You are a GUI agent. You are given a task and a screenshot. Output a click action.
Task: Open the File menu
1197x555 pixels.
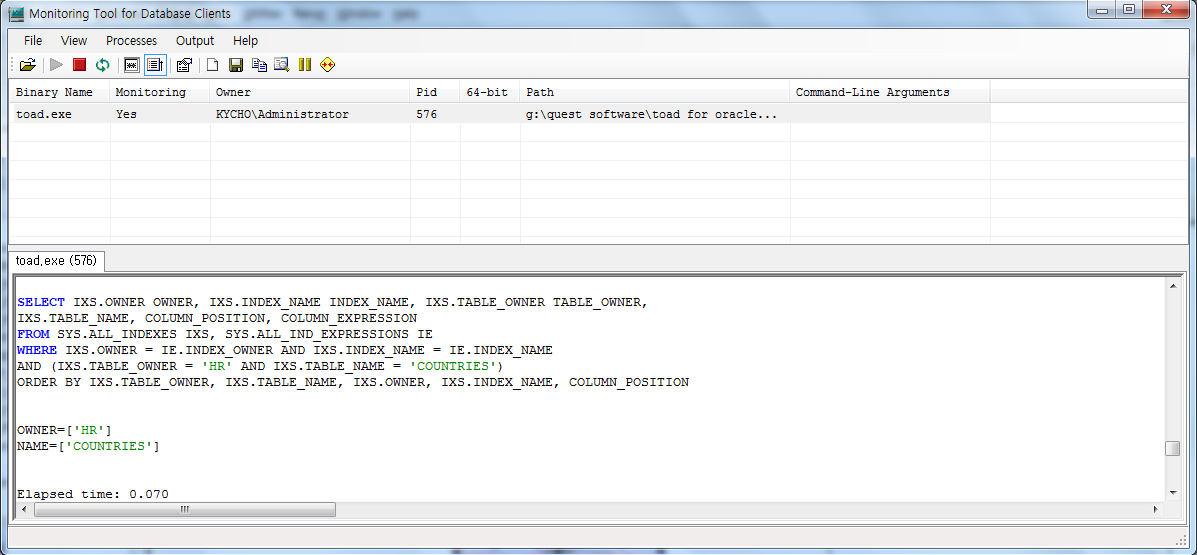33,41
